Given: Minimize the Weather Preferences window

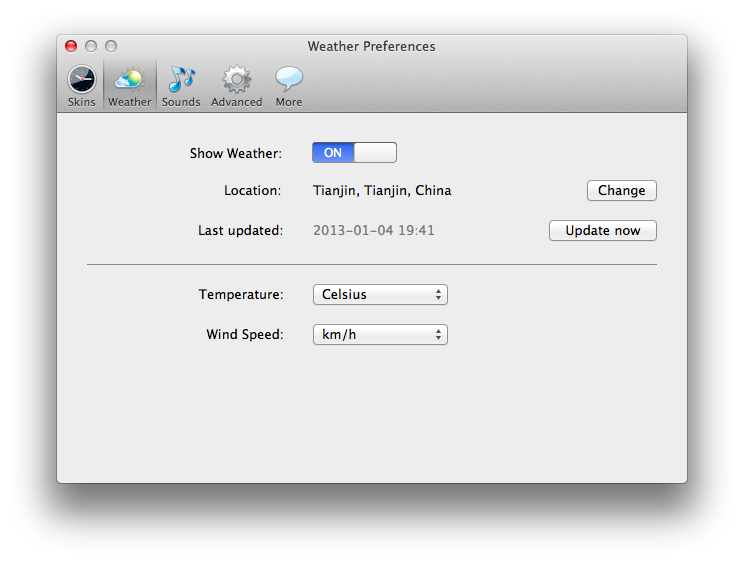Looking at the screenshot, I should (91, 46).
